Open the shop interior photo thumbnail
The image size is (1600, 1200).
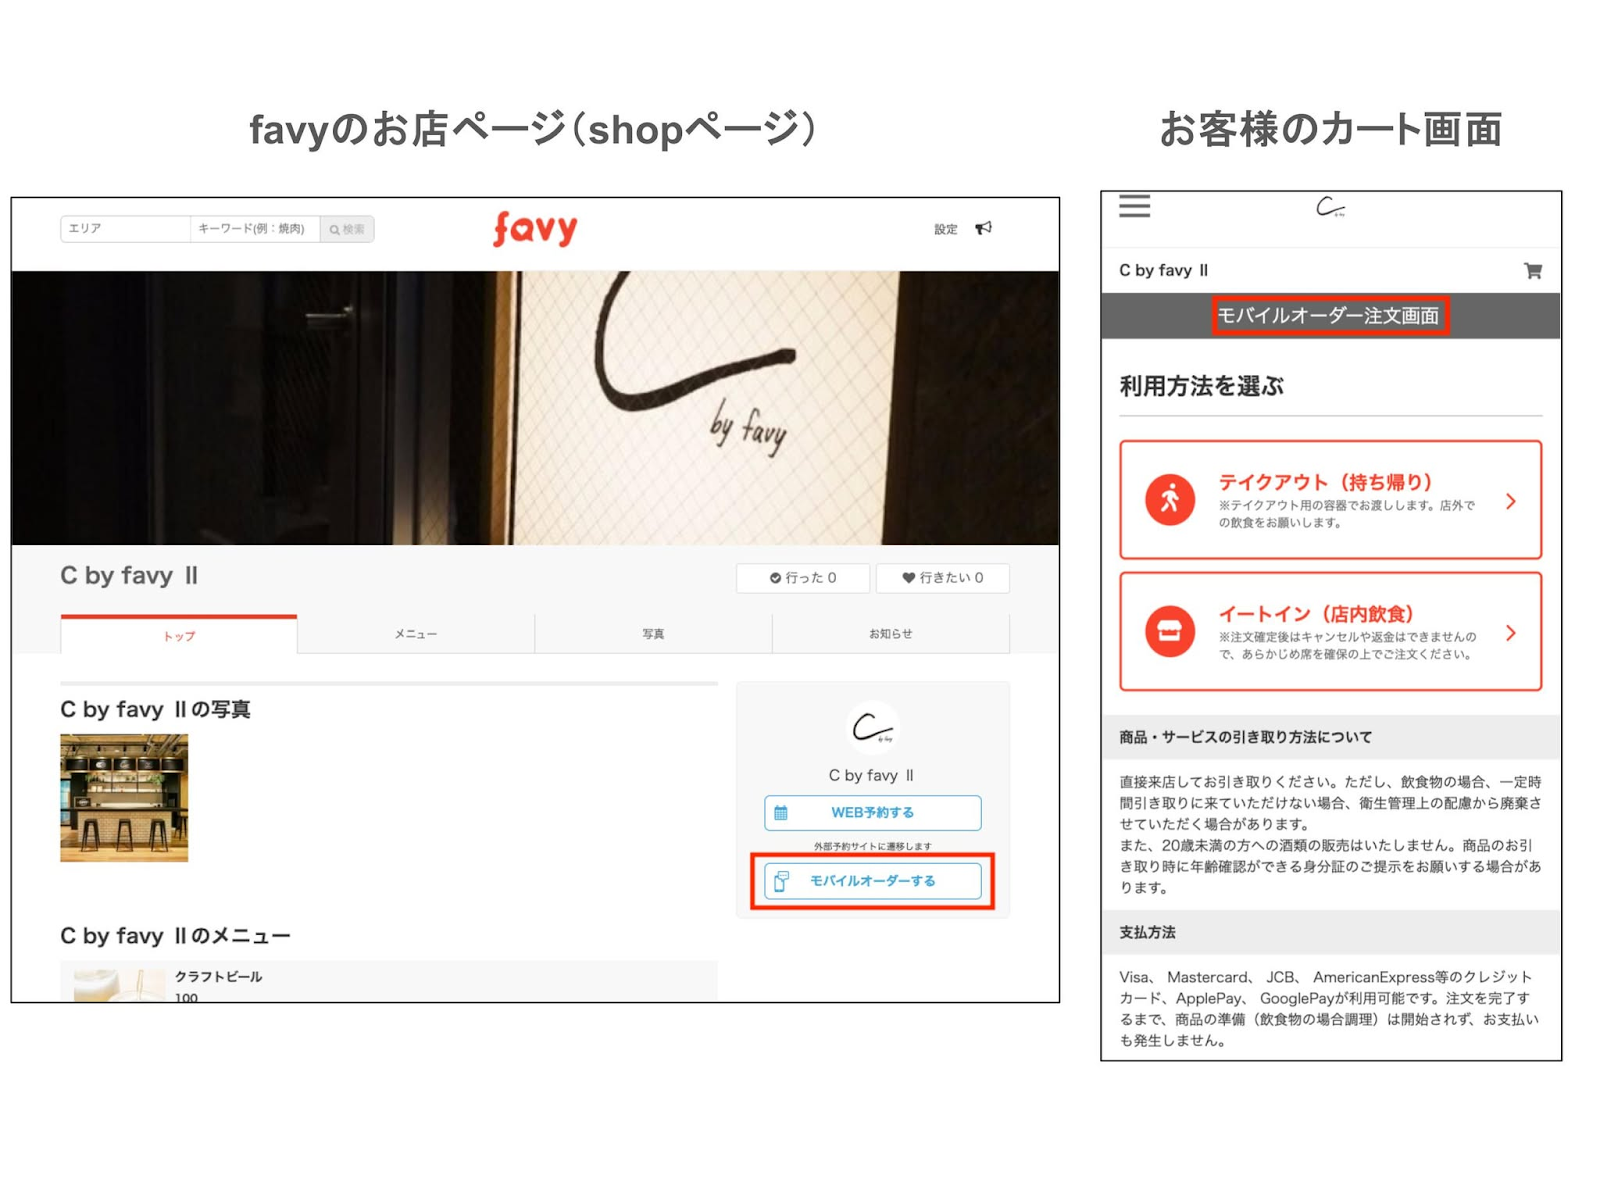point(124,798)
